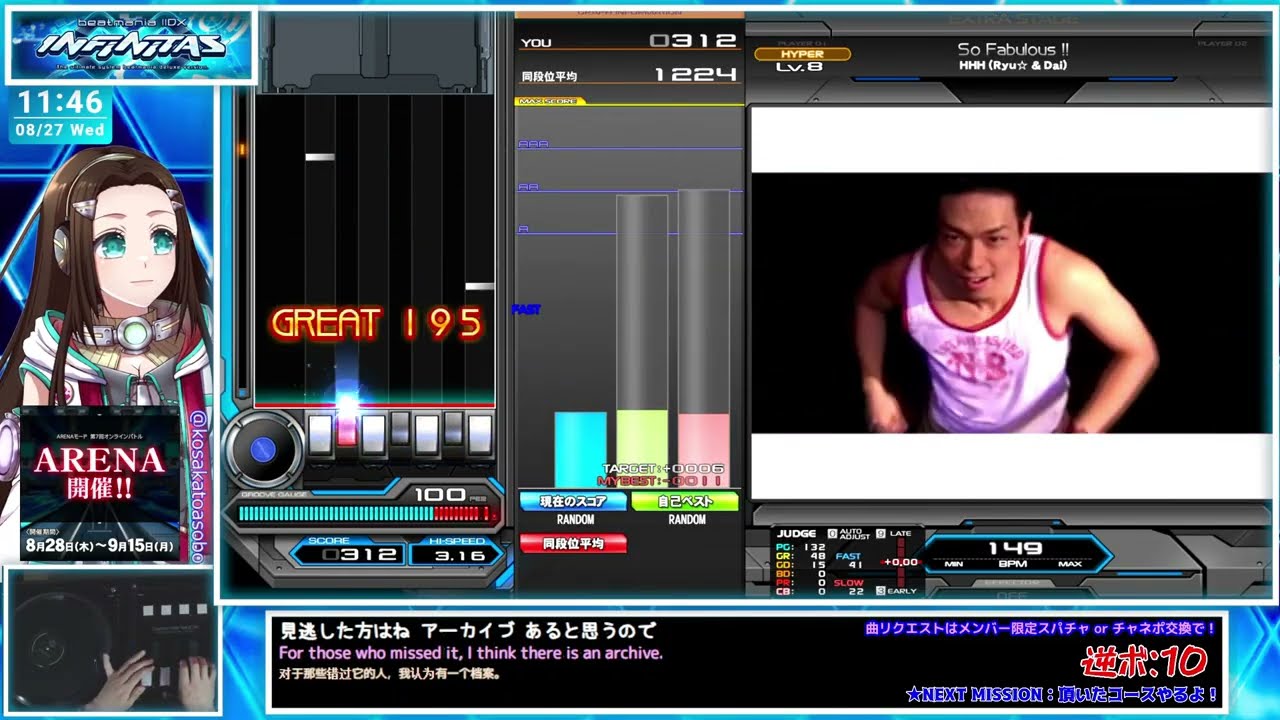Image resolution: width=1280 pixels, height=720 pixels.
Task: Click the turntable scratch disc icon
Action: click(x=262, y=449)
